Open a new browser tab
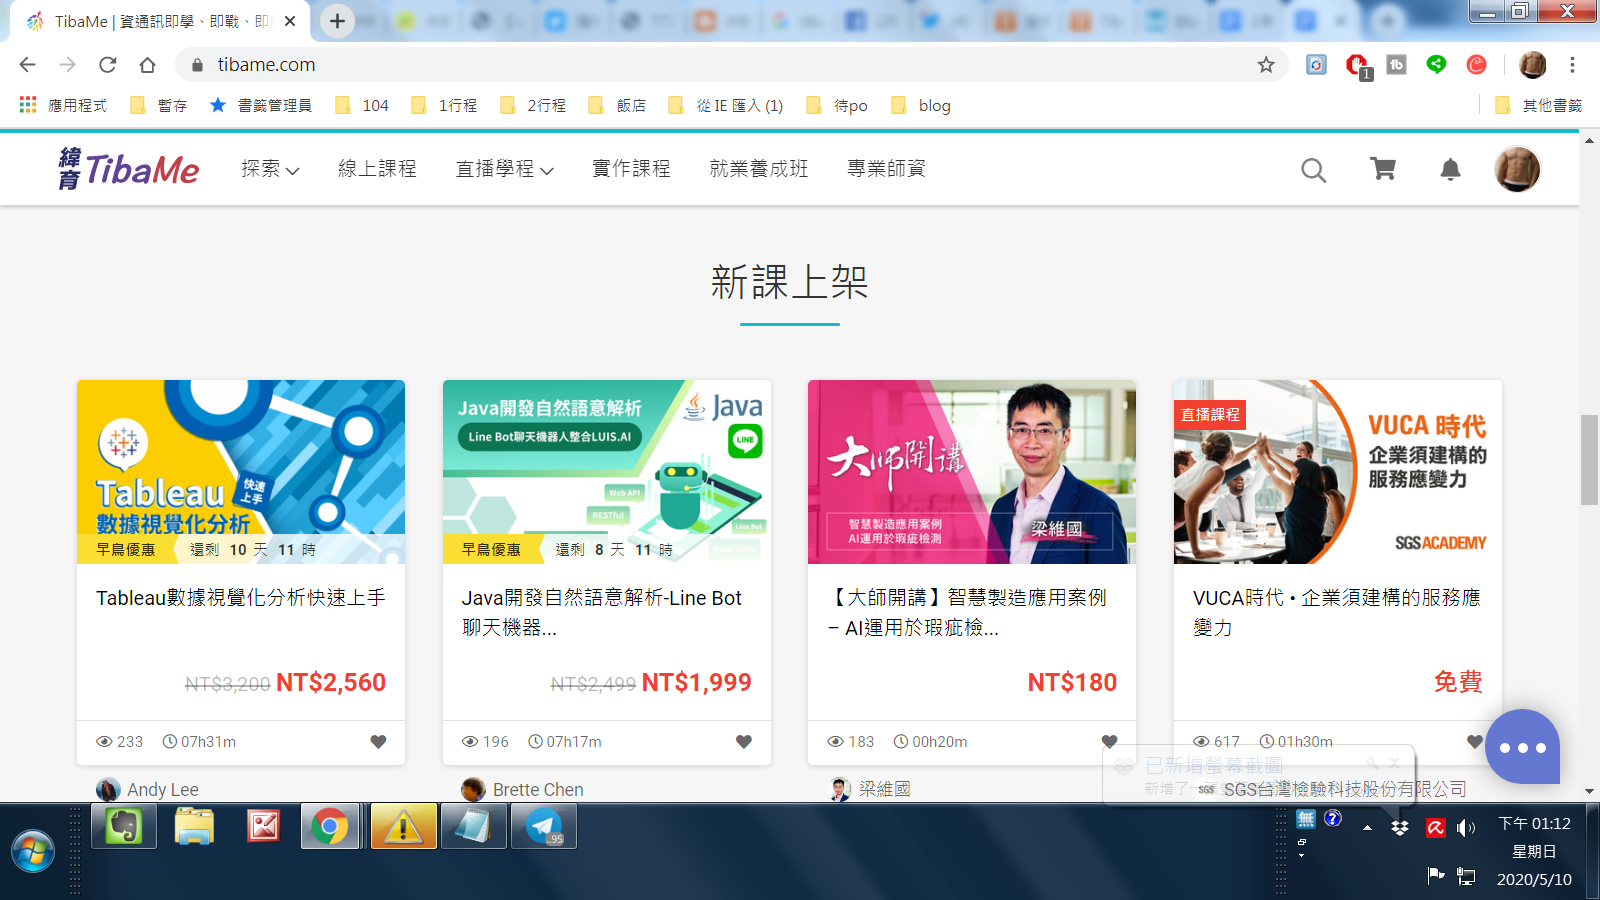Image resolution: width=1600 pixels, height=900 pixels. (x=337, y=21)
